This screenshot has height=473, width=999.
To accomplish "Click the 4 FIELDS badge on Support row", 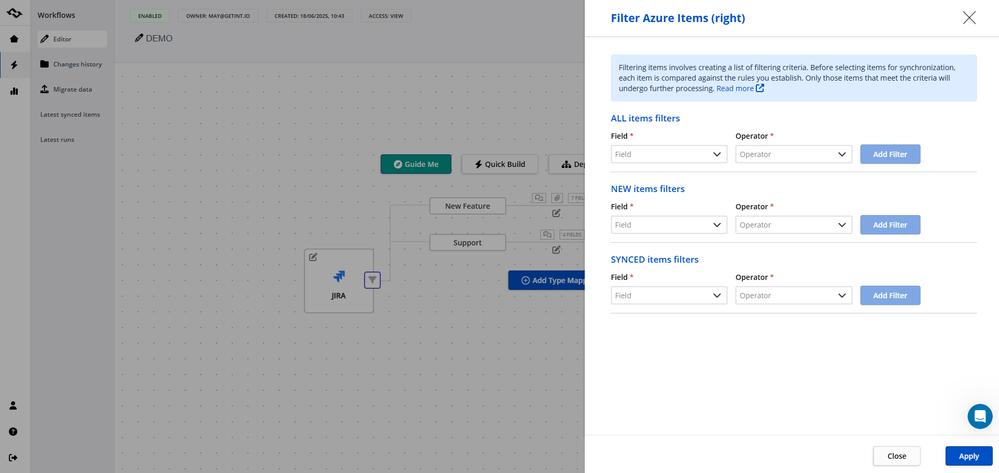I will (571, 234).
